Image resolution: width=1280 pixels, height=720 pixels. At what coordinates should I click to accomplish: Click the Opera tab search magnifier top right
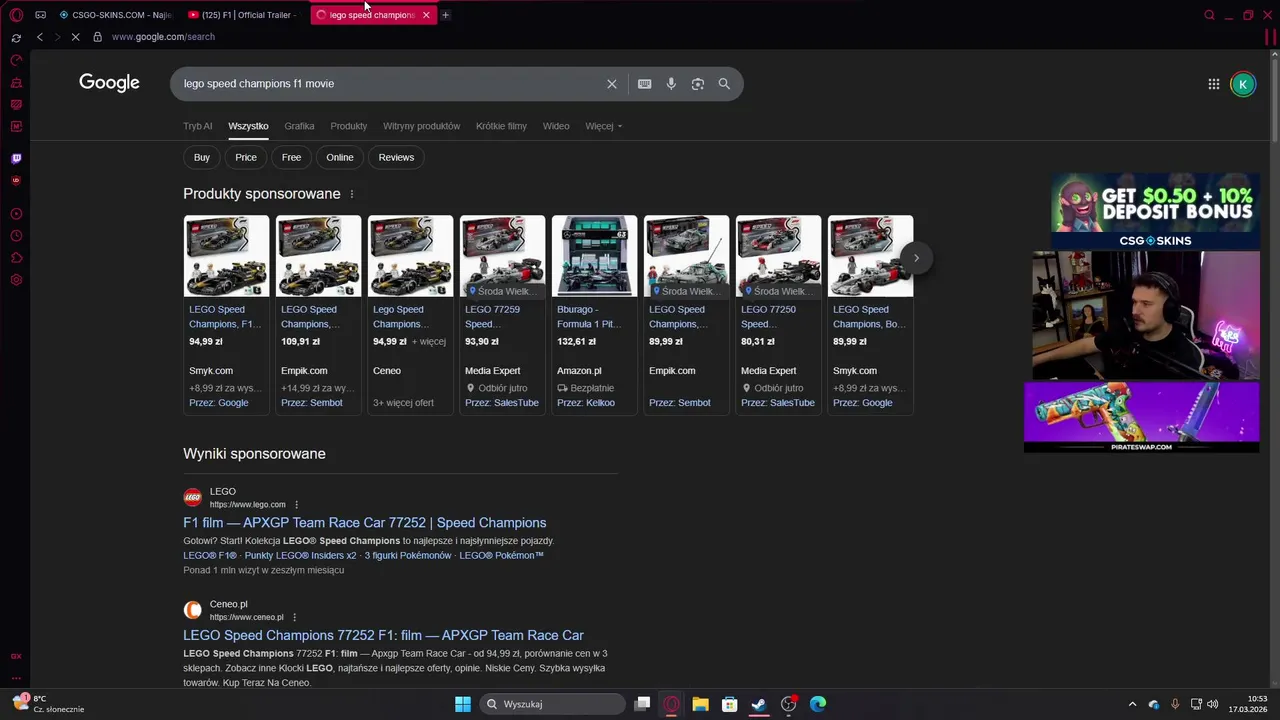point(1209,15)
